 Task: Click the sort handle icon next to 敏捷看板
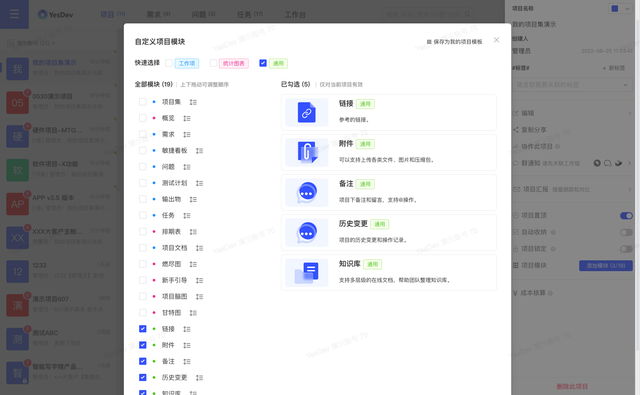coord(199,151)
